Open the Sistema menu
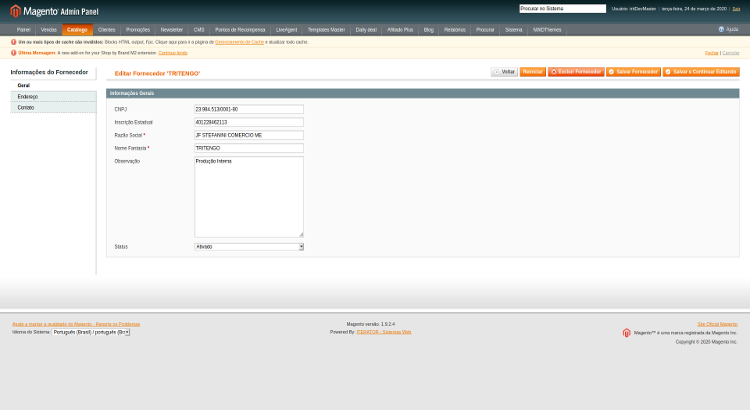This screenshot has width=750, height=410. (514, 30)
